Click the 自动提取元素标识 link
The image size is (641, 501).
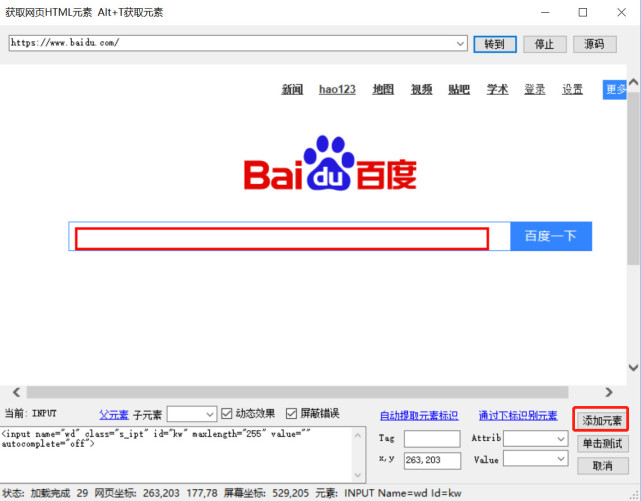tap(419, 416)
